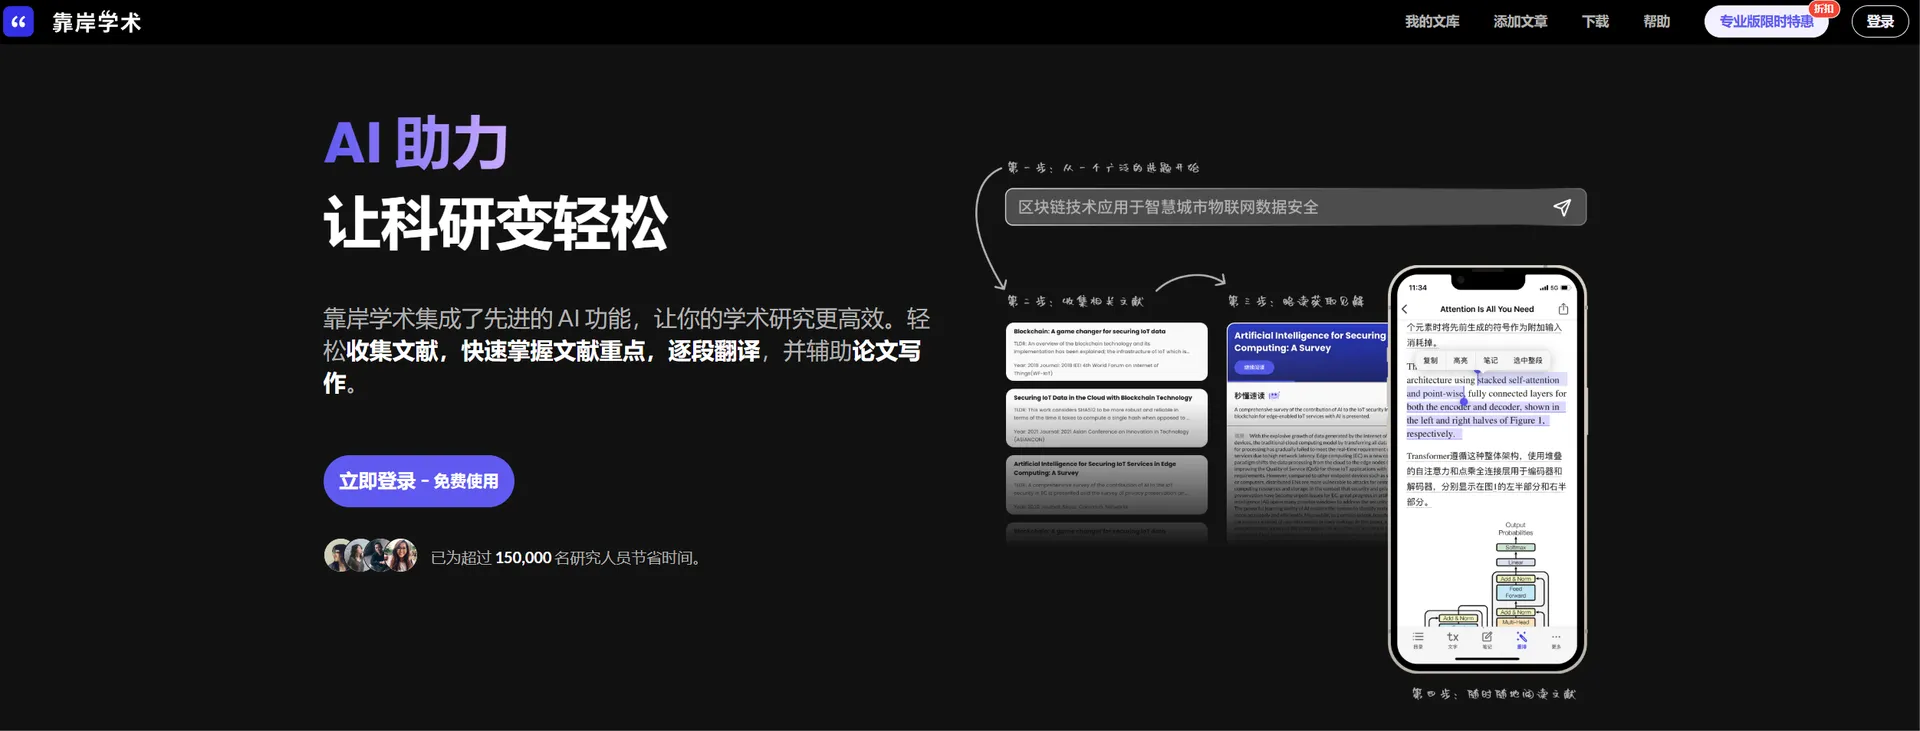Click the 靠岸学术 quote-mark logo icon
Viewport: 1920px width, 731px height.
point(18,21)
